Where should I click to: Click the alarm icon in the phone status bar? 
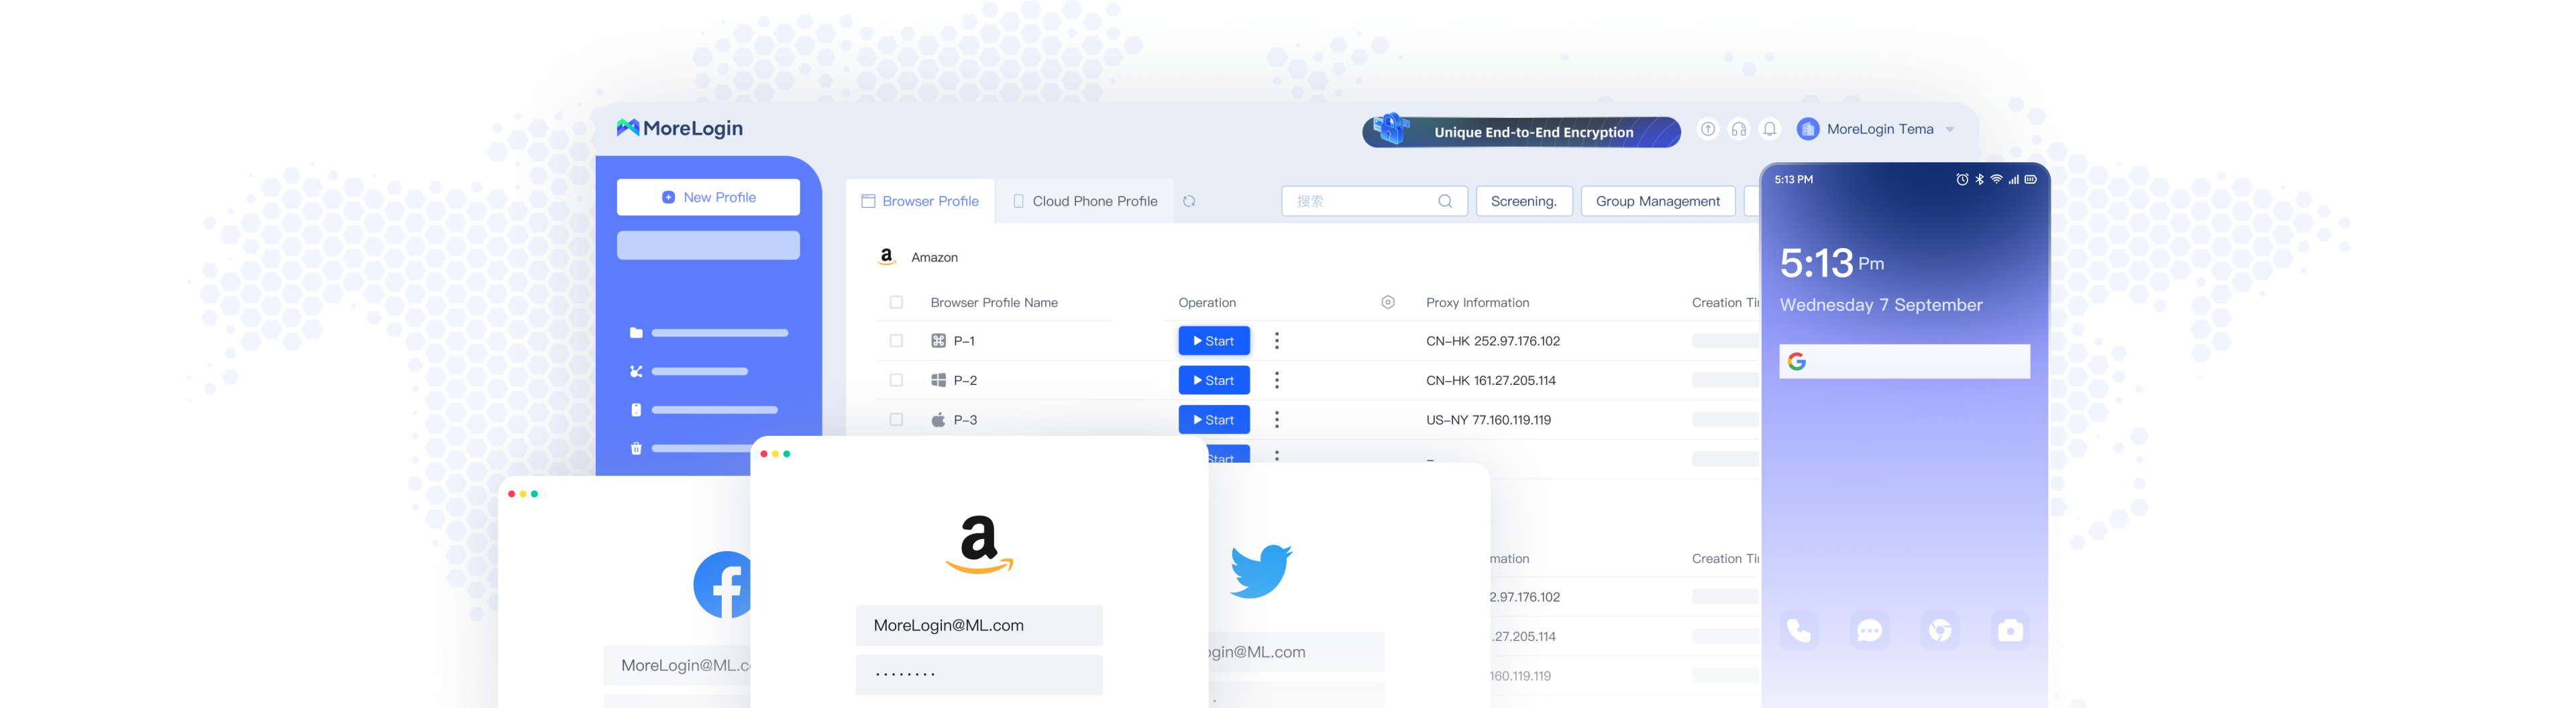1962,179
